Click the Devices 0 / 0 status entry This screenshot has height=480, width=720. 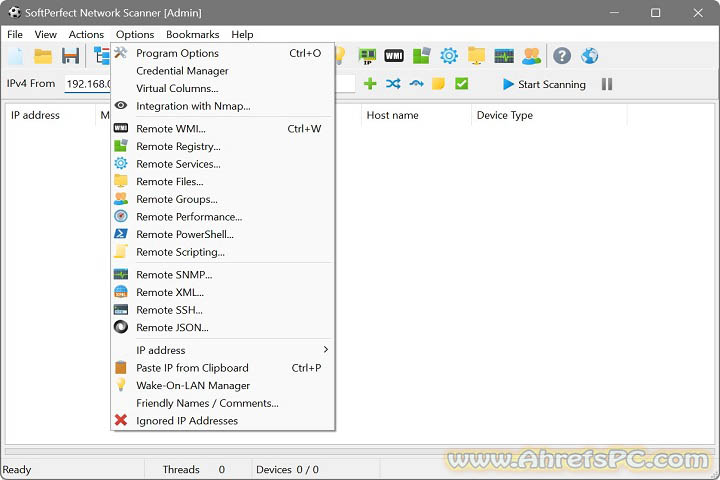click(x=287, y=469)
